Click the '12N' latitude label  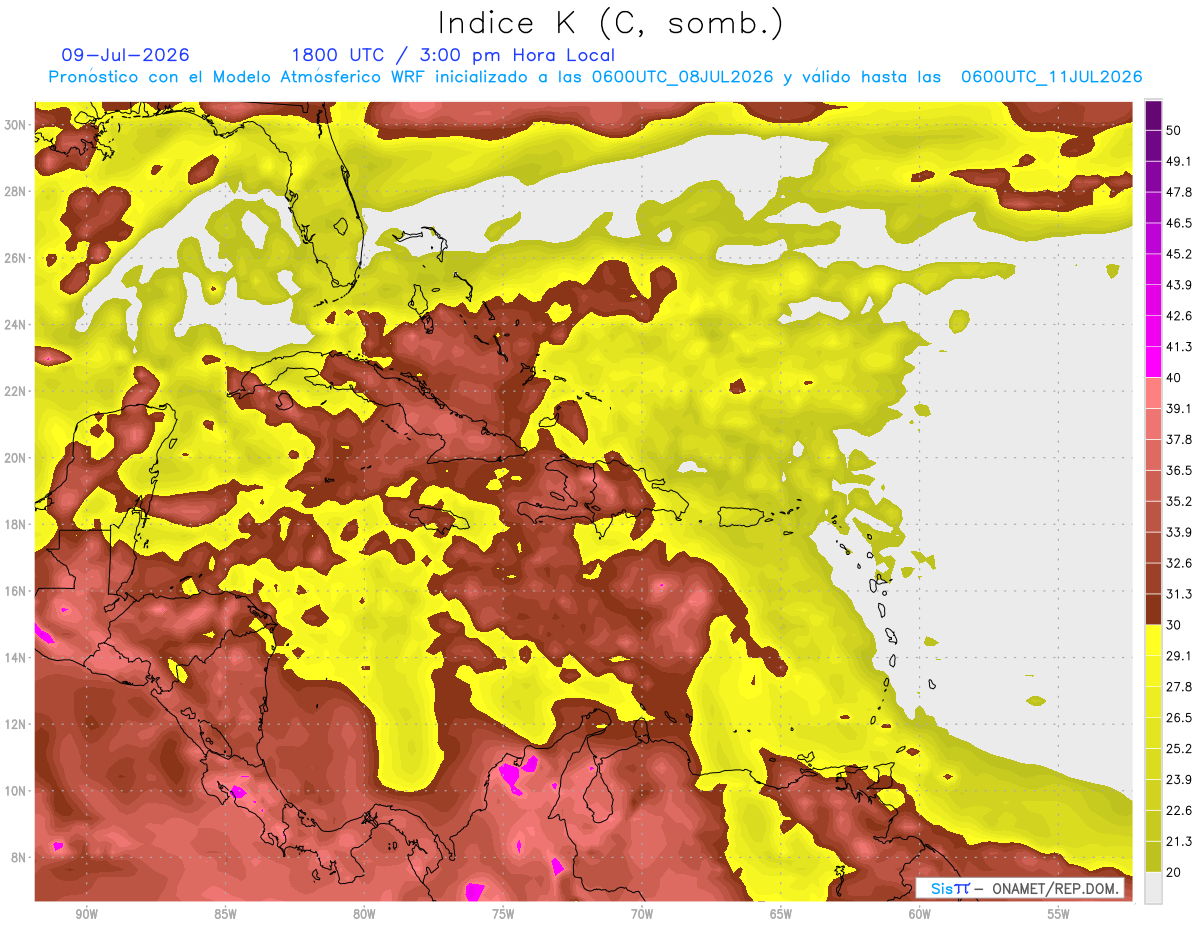click(15, 724)
